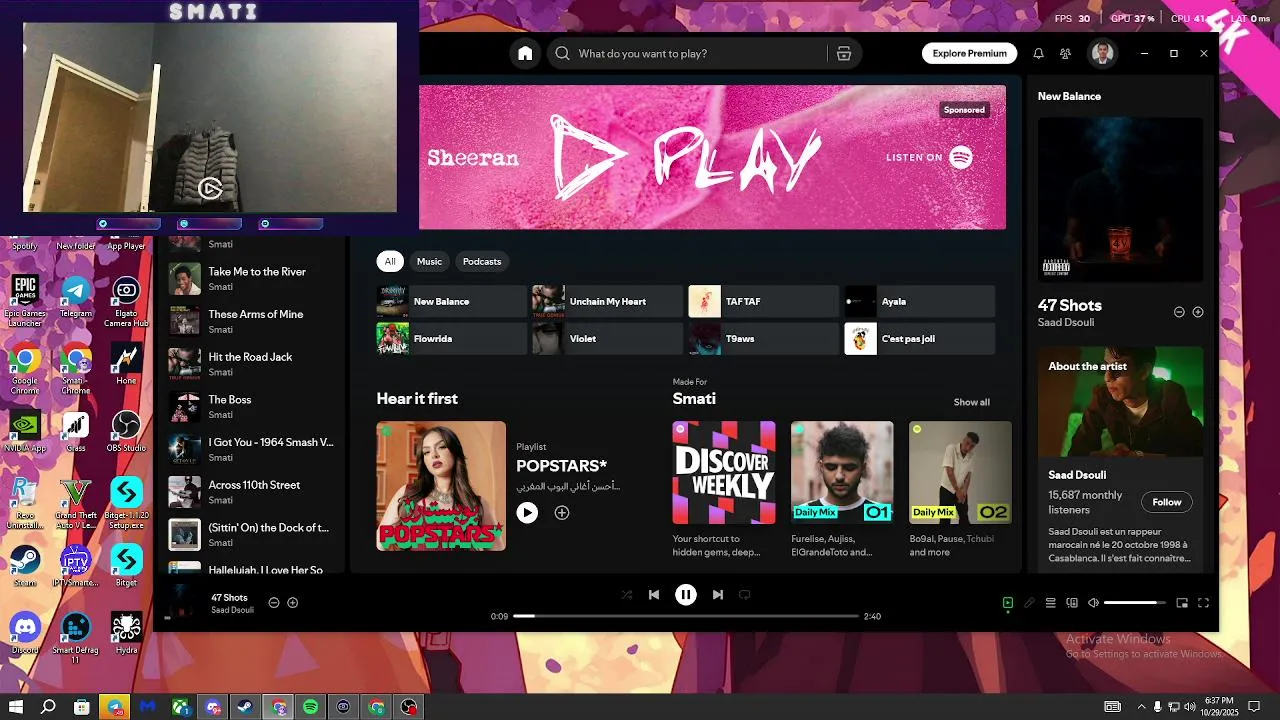Pause the current song

686,595
